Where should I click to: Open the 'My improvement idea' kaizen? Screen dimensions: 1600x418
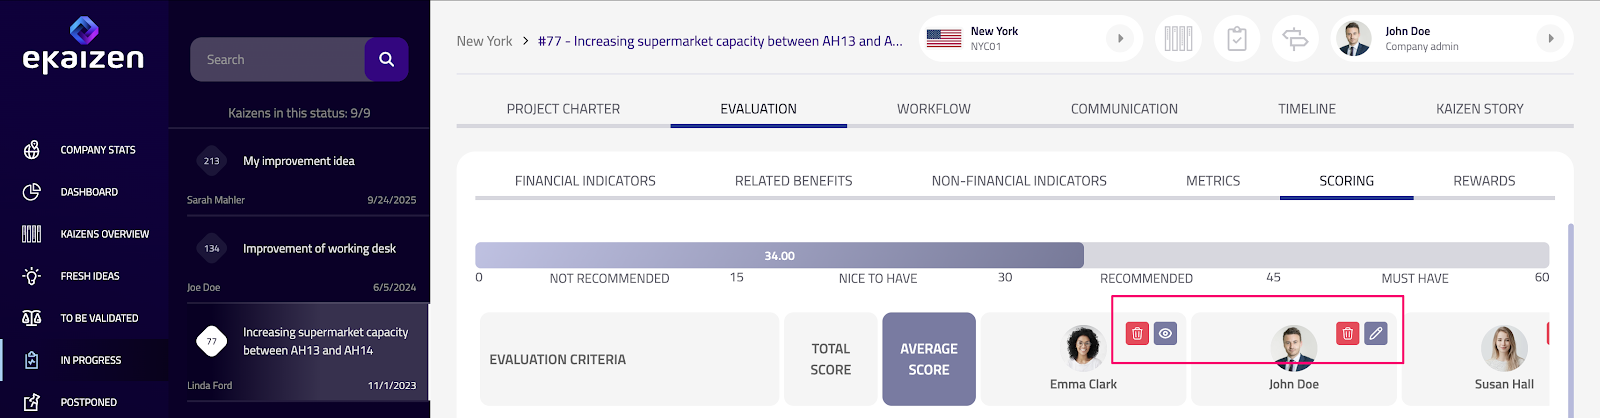tap(299, 161)
